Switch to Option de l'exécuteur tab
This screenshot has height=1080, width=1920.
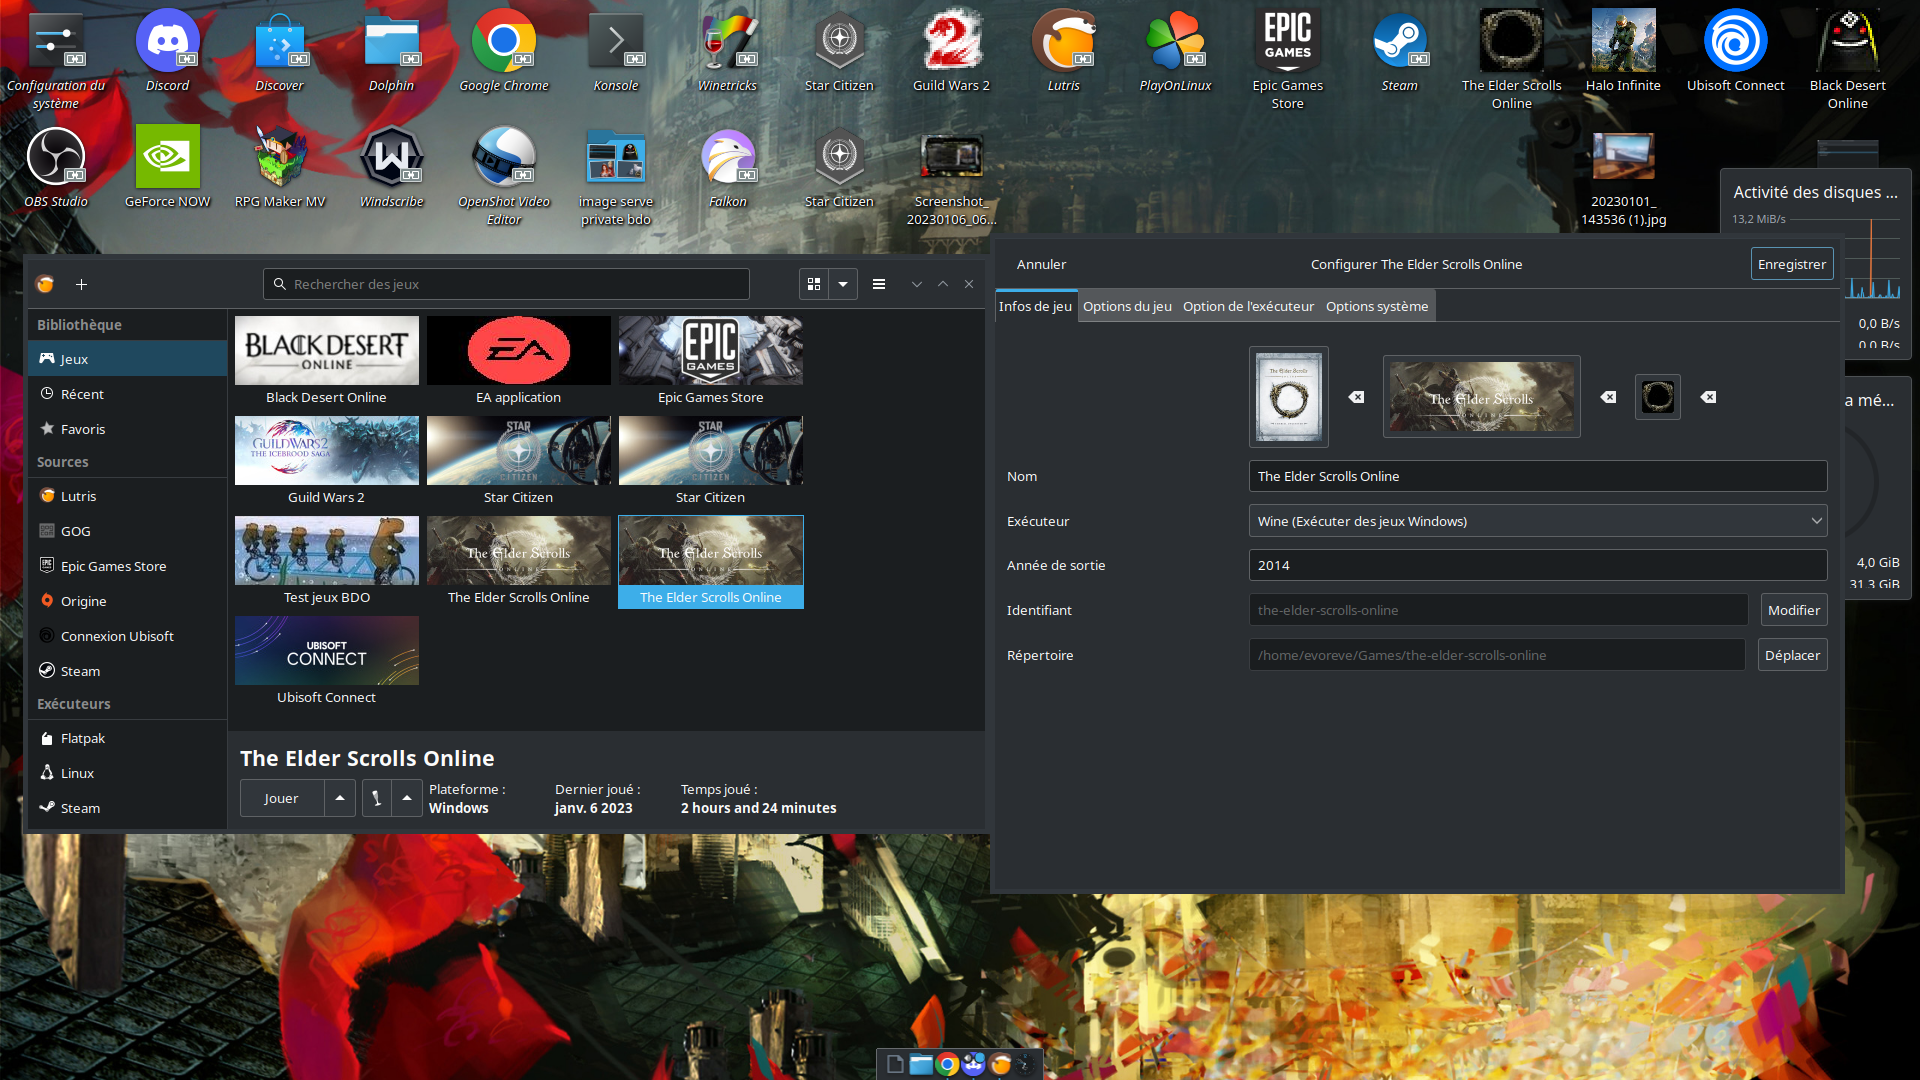(x=1248, y=306)
